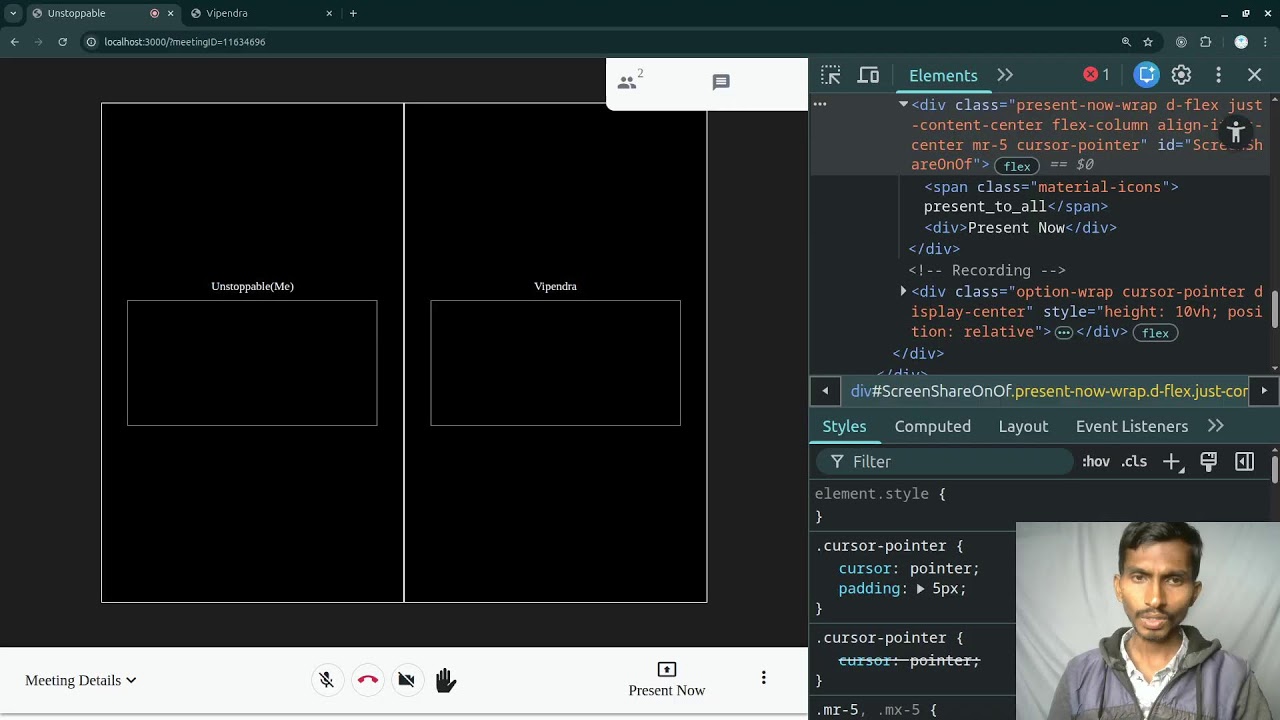This screenshot has height=720, width=1280.
Task: Open the DevTools customize three-dot menu
Action: (x=1218, y=75)
